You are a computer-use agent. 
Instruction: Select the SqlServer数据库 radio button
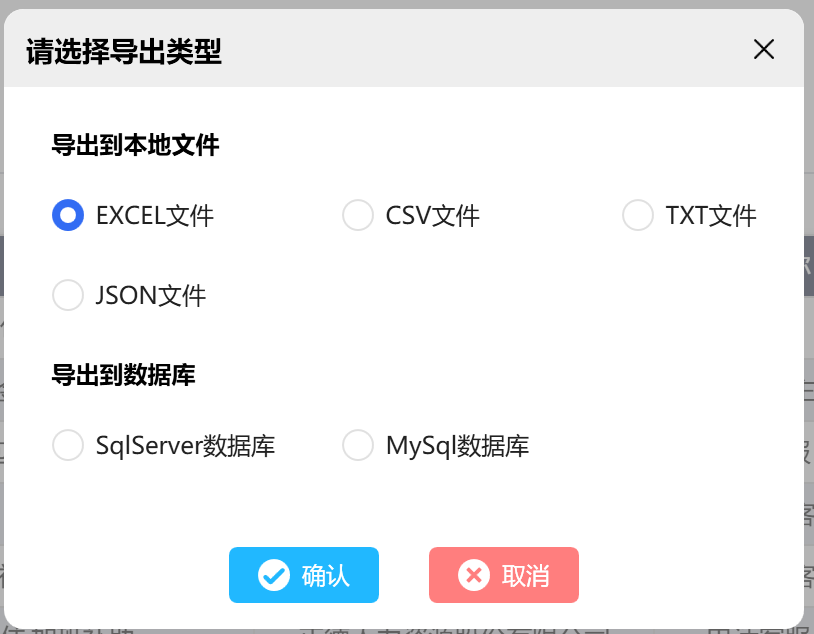(68, 445)
